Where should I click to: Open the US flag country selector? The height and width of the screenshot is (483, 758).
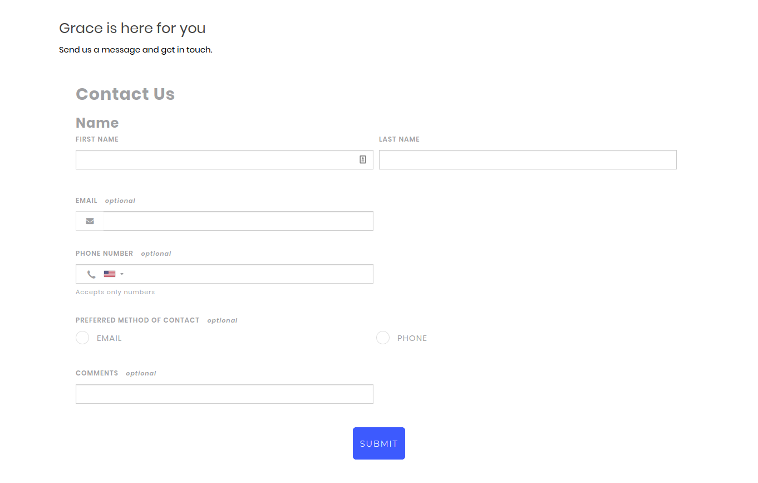pyautogui.click(x=110, y=274)
